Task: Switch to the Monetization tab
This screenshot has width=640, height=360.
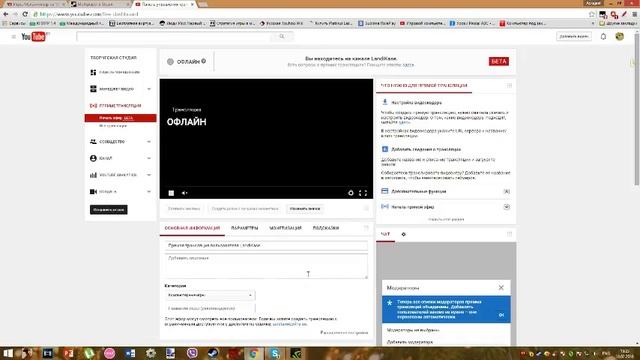Action: 285,228
